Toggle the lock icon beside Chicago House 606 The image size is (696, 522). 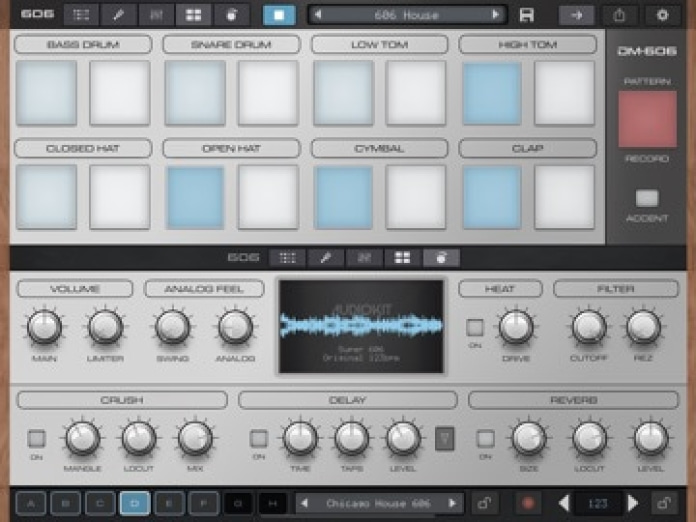click(x=484, y=503)
